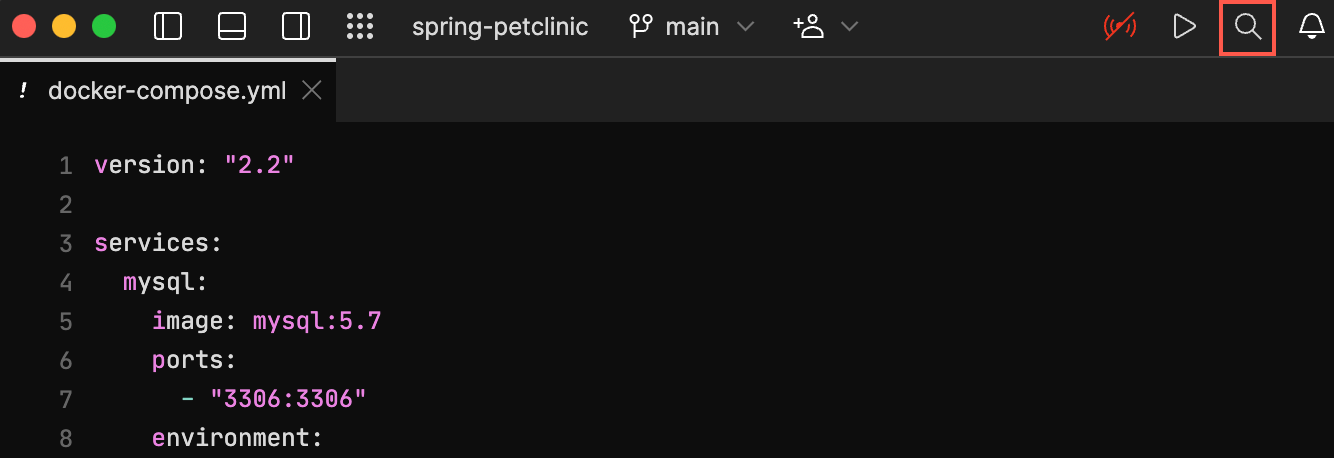Click the yellow minimize window button
The image size is (1334, 458).
(x=64, y=27)
